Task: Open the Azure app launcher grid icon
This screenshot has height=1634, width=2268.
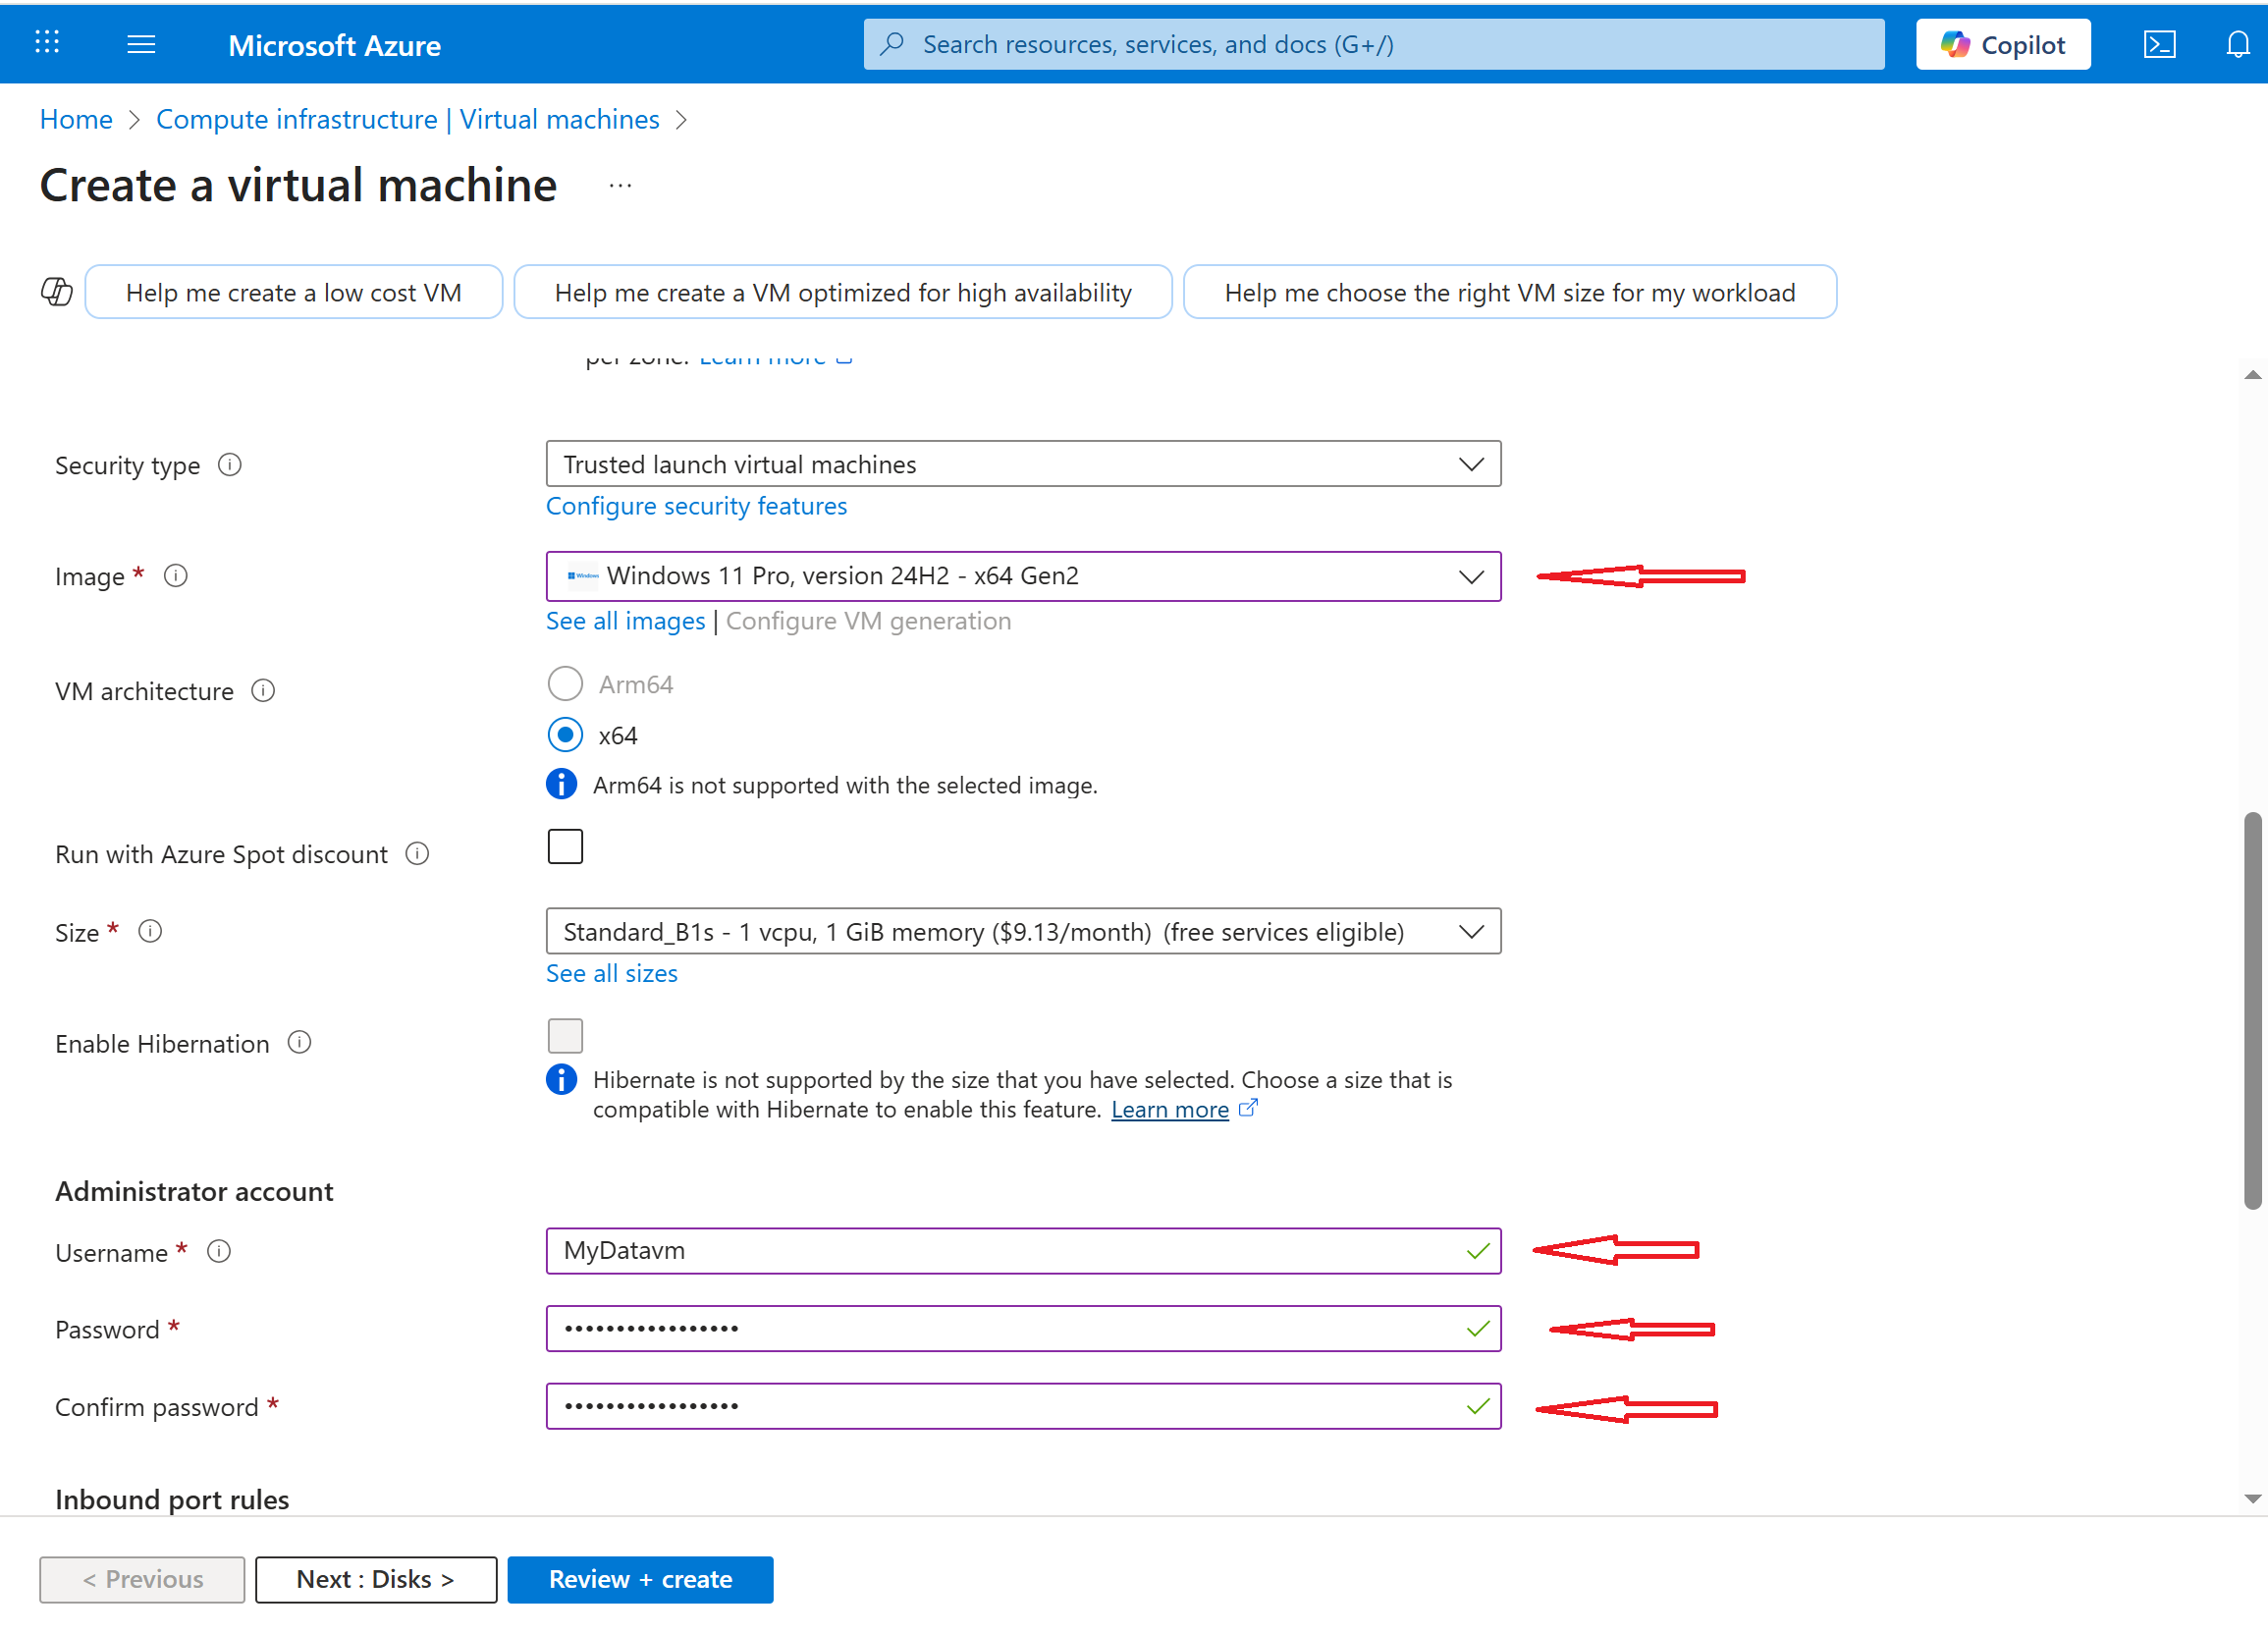Action: point(47,43)
